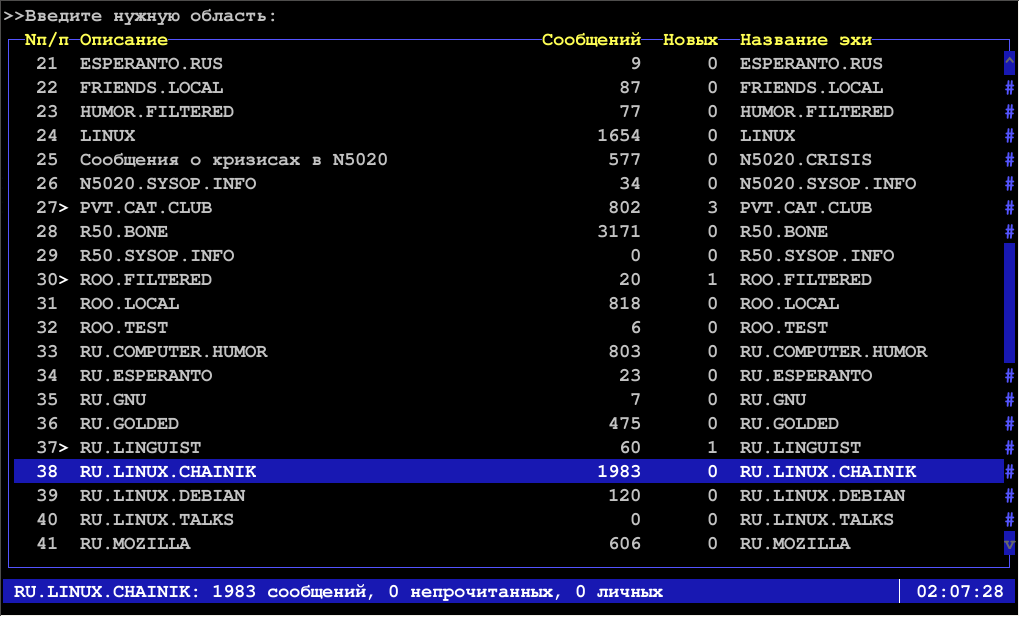
Task: Click the 'Название эхи' column header
Action: click(806, 40)
